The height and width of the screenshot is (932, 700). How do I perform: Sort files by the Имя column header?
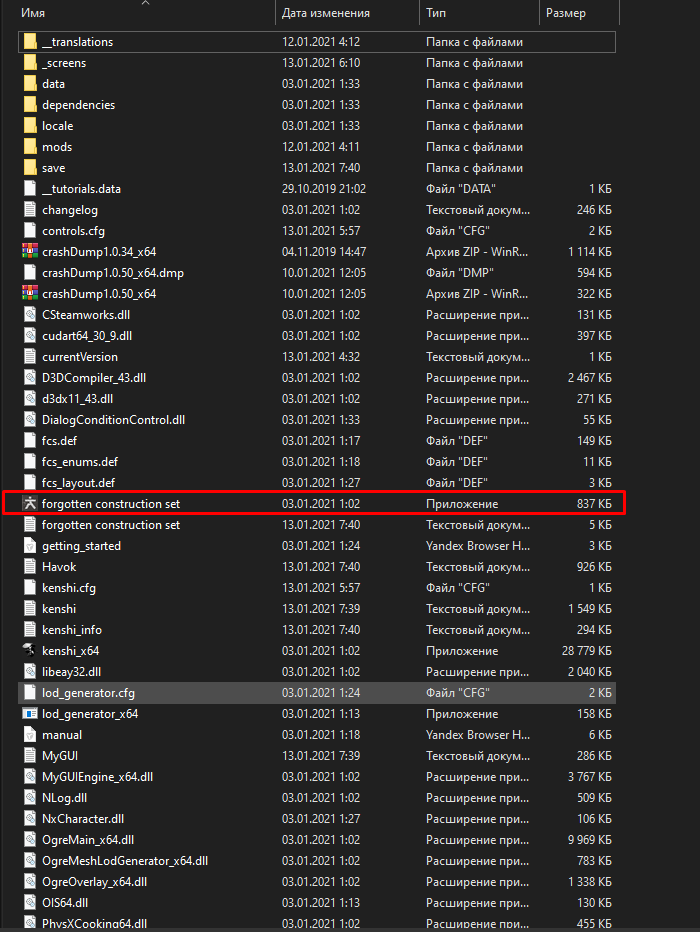tap(33, 13)
